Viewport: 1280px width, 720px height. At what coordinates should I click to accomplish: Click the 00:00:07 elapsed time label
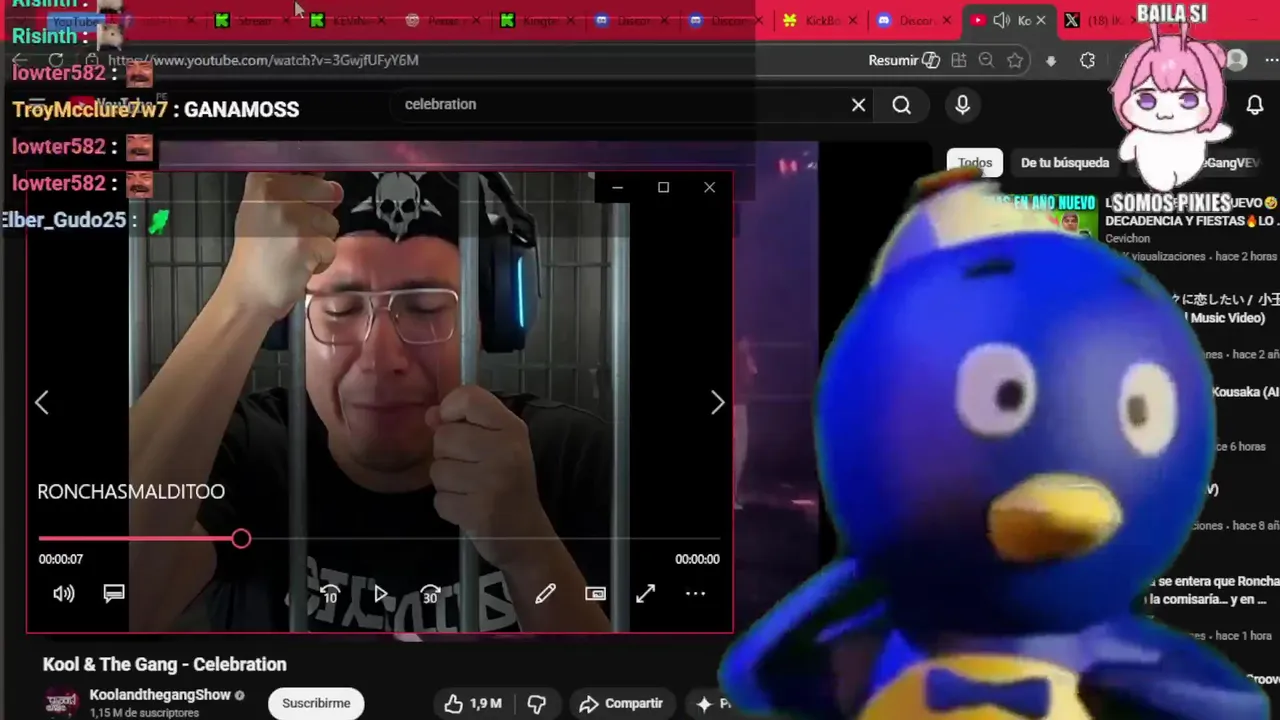coord(61,559)
